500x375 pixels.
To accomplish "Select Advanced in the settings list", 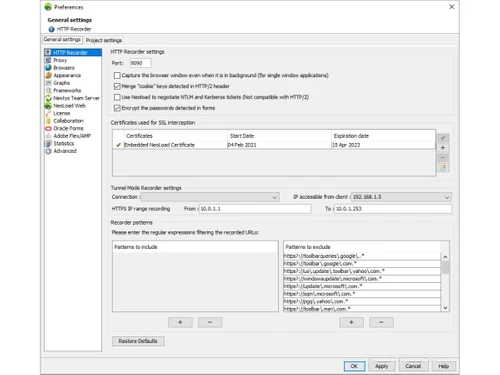I will click(65, 151).
